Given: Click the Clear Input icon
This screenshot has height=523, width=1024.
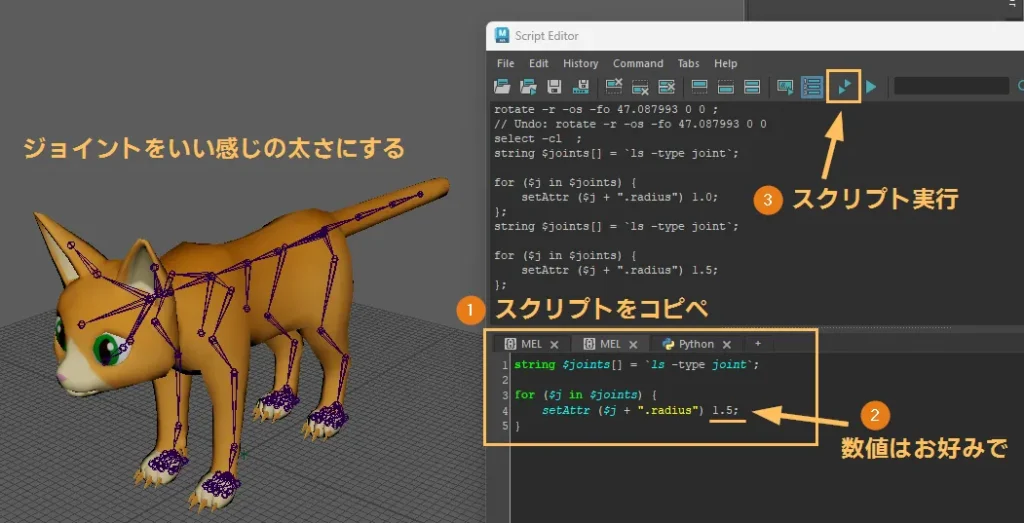Looking at the screenshot, I should point(640,86).
